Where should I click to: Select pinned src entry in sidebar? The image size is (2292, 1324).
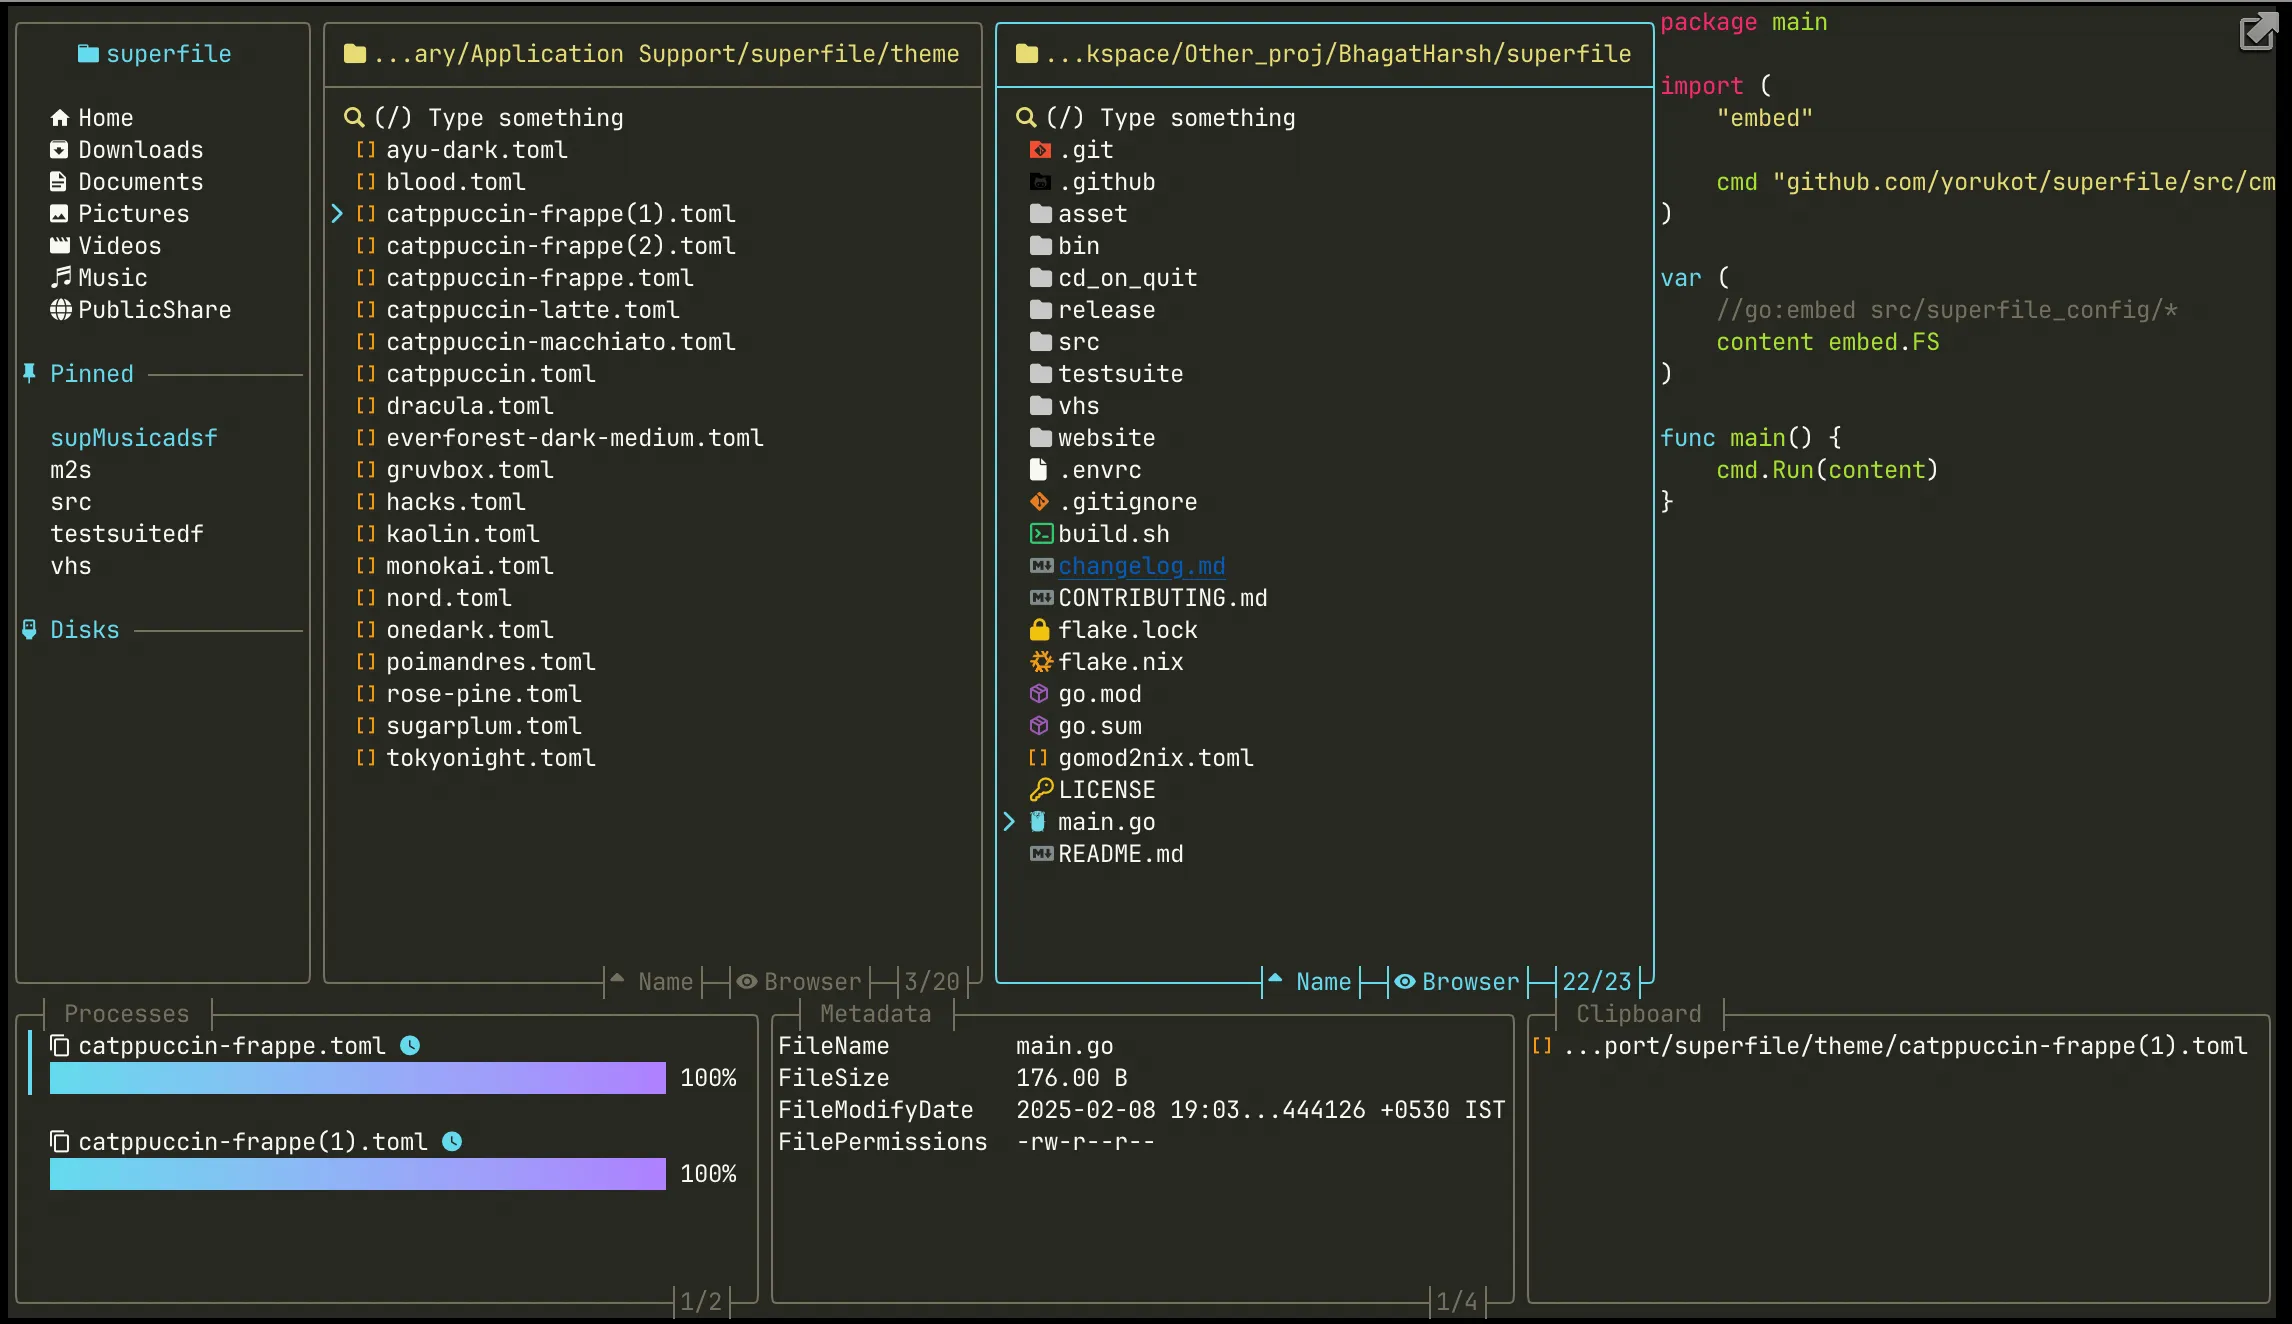(x=70, y=501)
